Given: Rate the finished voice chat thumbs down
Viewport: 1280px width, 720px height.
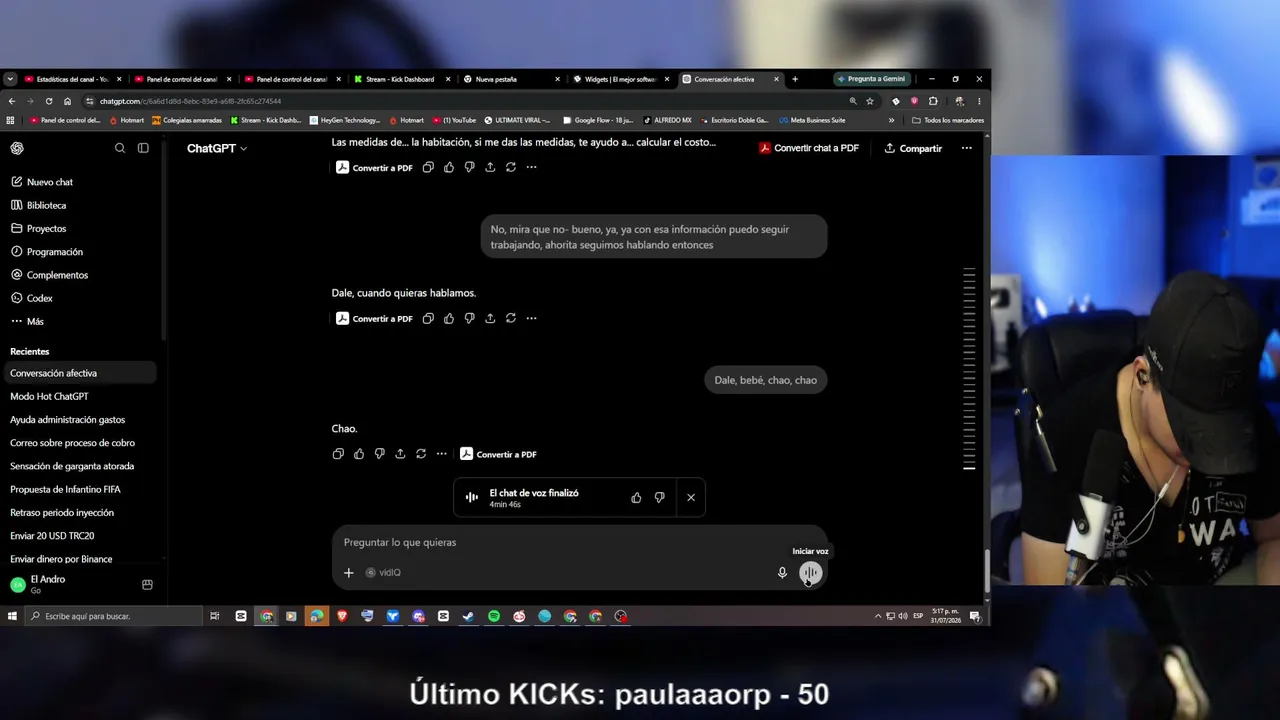Looking at the screenshot, I should tap(659, 498).
